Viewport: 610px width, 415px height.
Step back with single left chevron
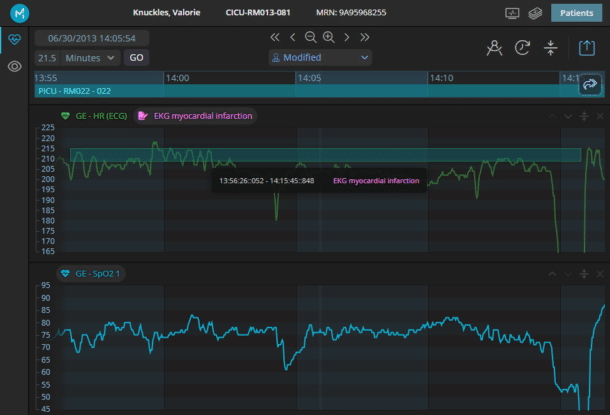pos(293,37)
